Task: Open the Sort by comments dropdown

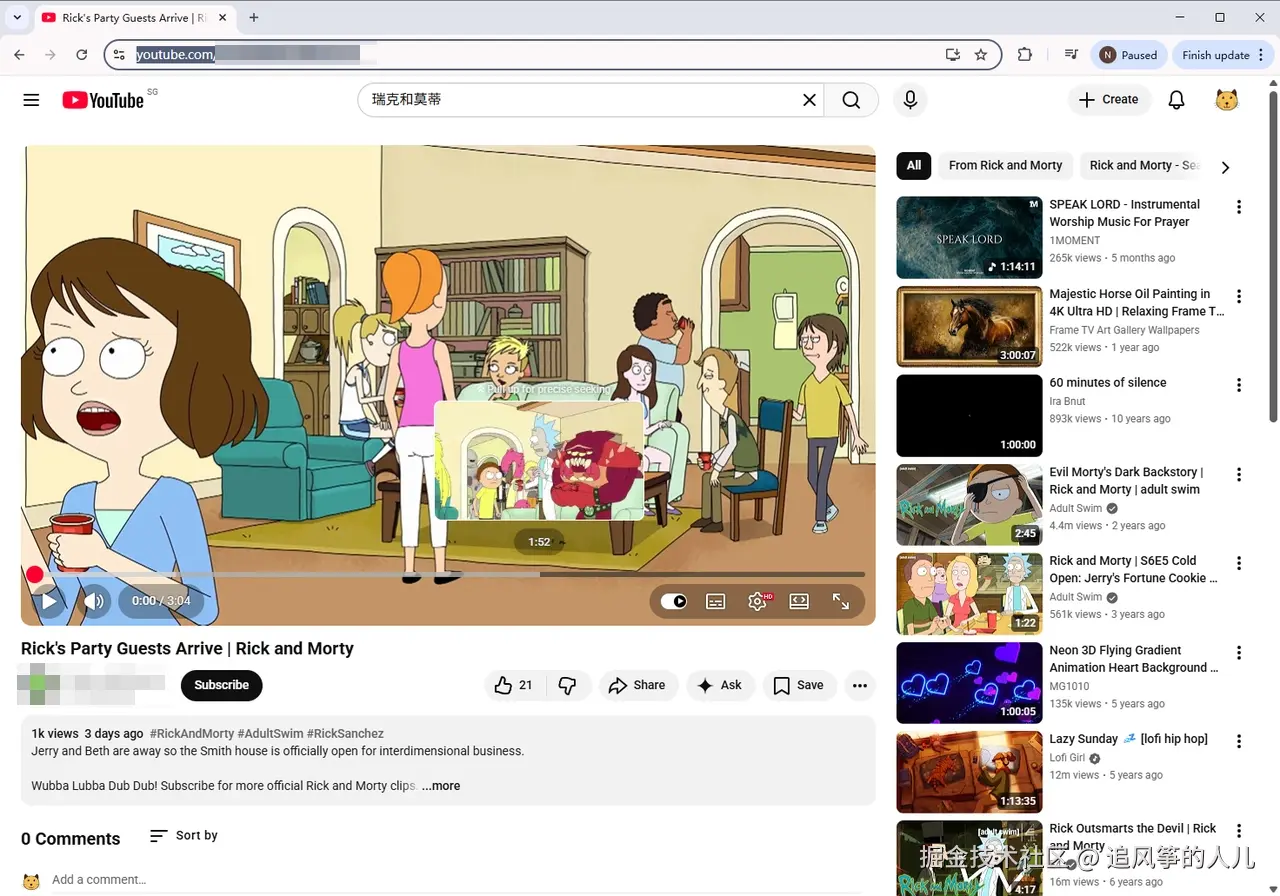Action: (183, 836)
